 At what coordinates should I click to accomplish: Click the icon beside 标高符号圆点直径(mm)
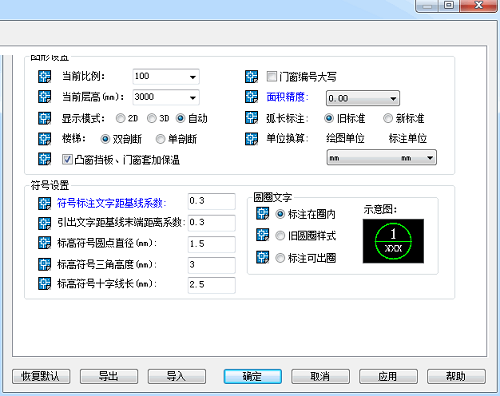[x=44, y=243]
